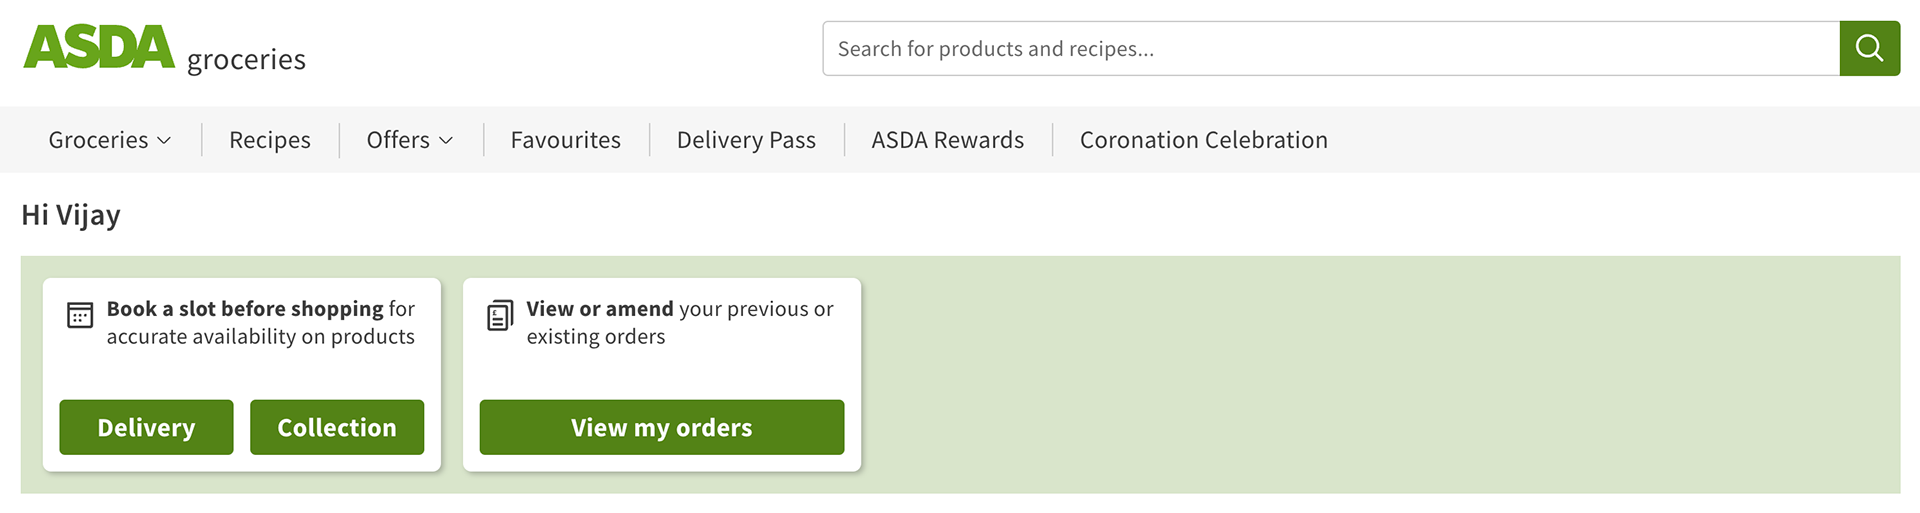Focus the product and recipe search field
Viewport: 1920px width, 513px height.
(x=1330, y=48)
